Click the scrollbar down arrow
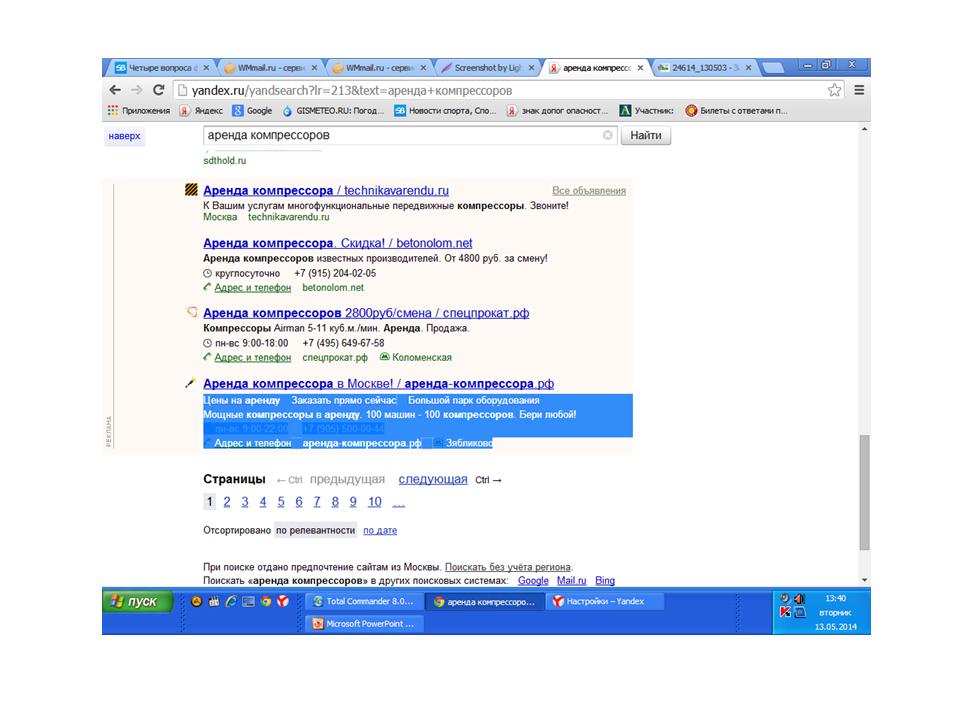The height and width of the screenshot is (720, 960). pos(864,580)
